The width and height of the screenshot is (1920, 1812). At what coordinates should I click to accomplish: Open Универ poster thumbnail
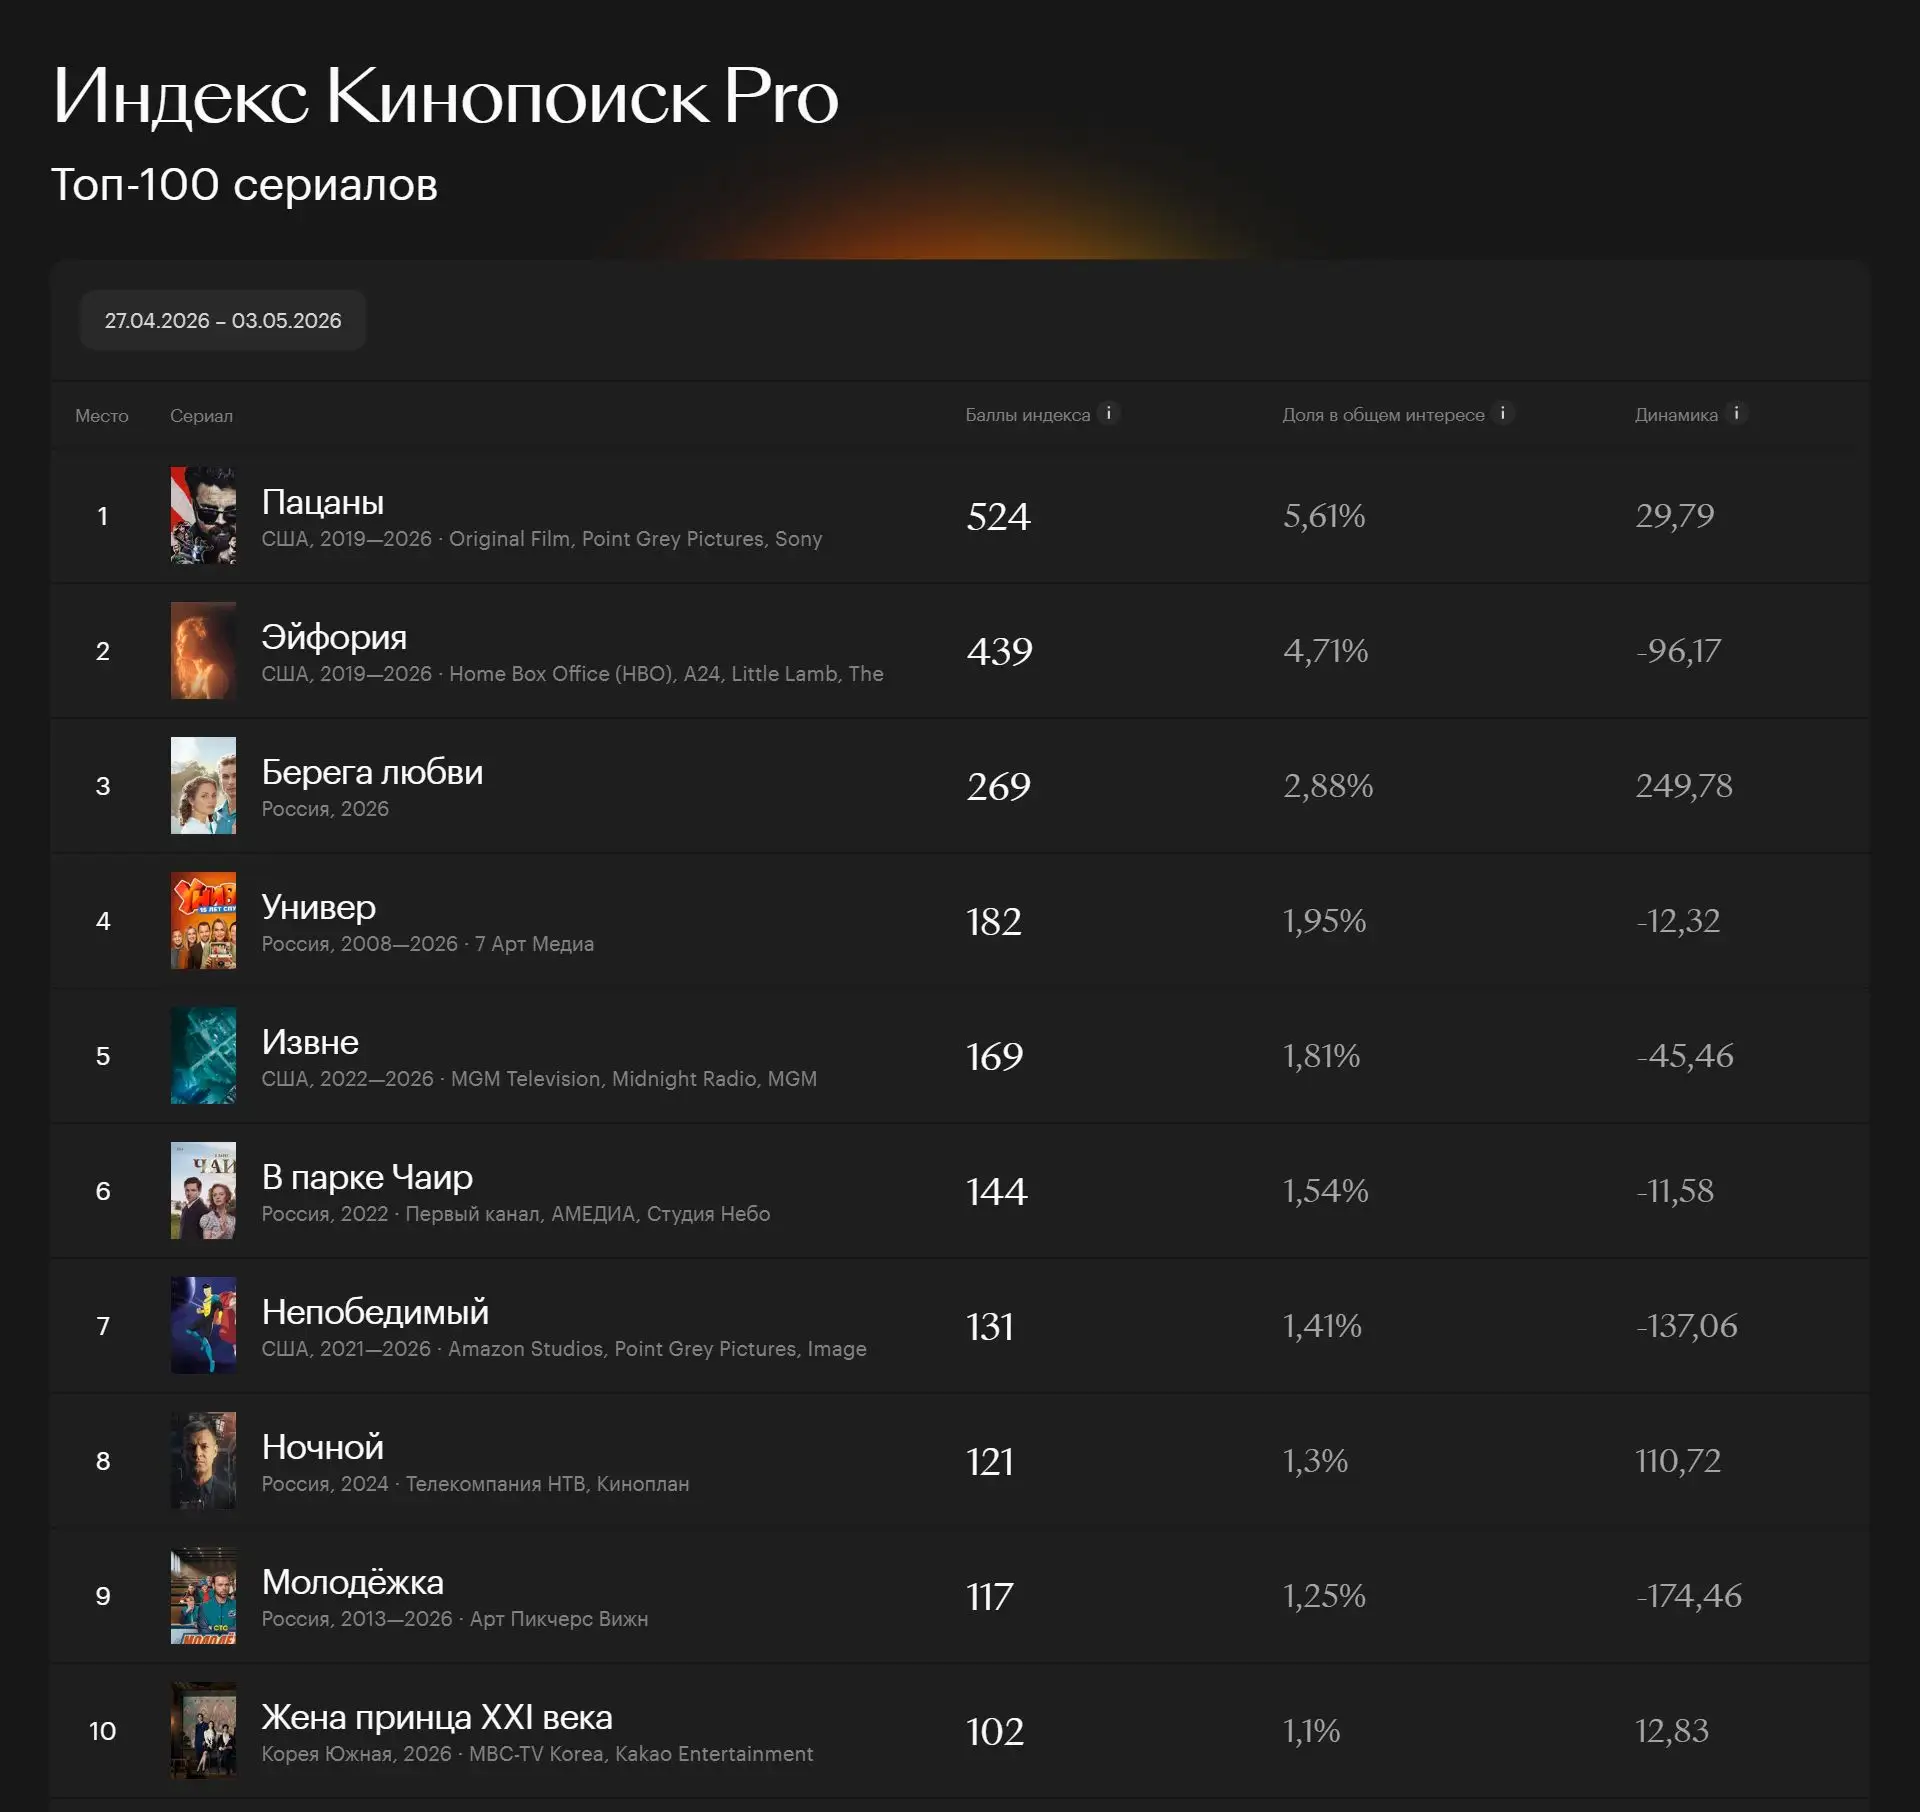pos(203,920)
